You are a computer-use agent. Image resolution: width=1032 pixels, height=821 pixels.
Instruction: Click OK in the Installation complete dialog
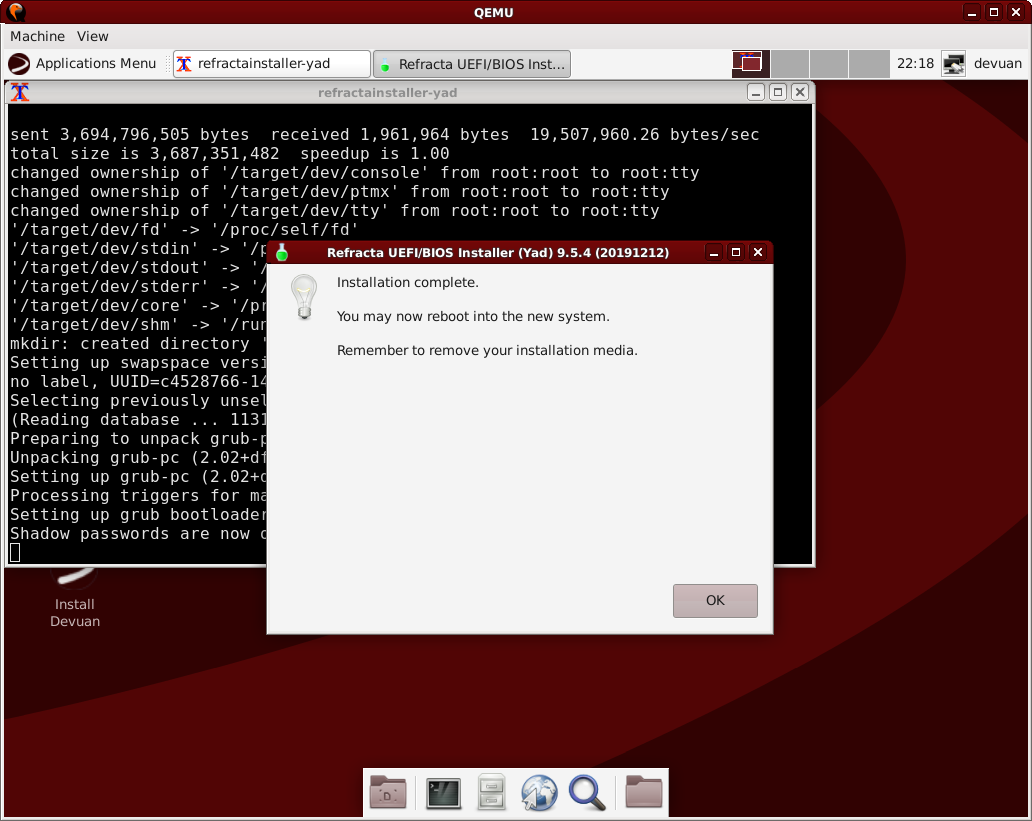point(715,600)
